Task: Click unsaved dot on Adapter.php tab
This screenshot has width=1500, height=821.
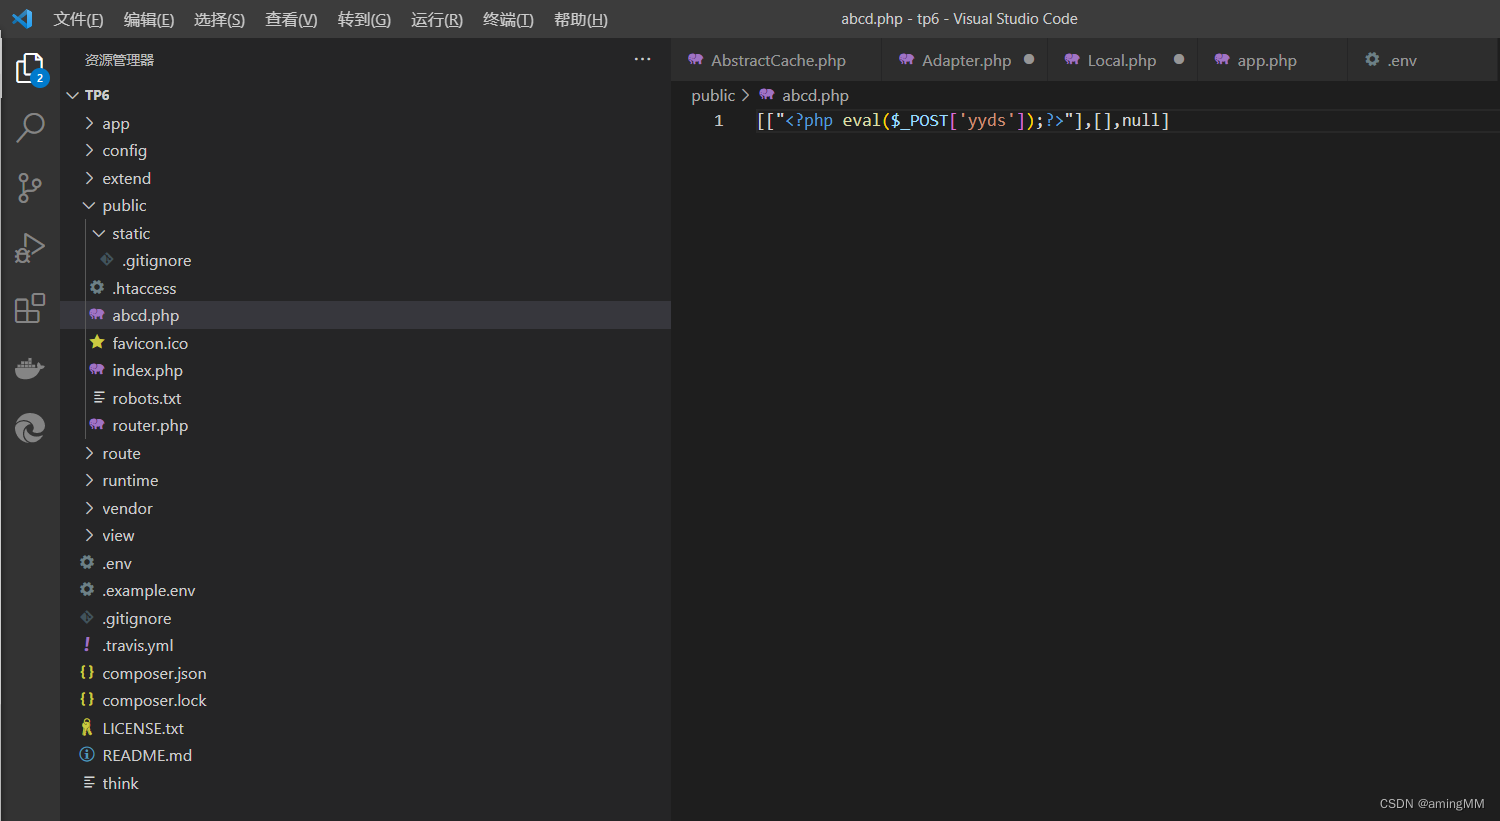Action: [1029, 60]
